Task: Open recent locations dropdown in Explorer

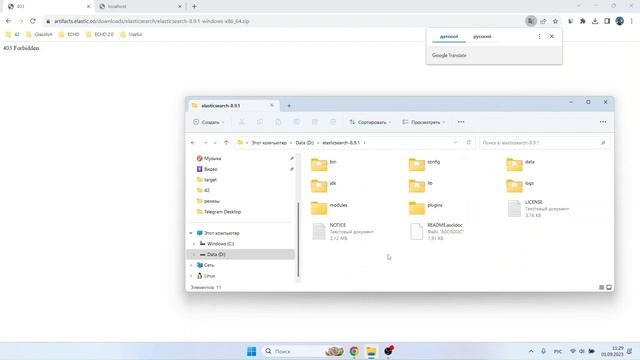Action: [215, 143]
